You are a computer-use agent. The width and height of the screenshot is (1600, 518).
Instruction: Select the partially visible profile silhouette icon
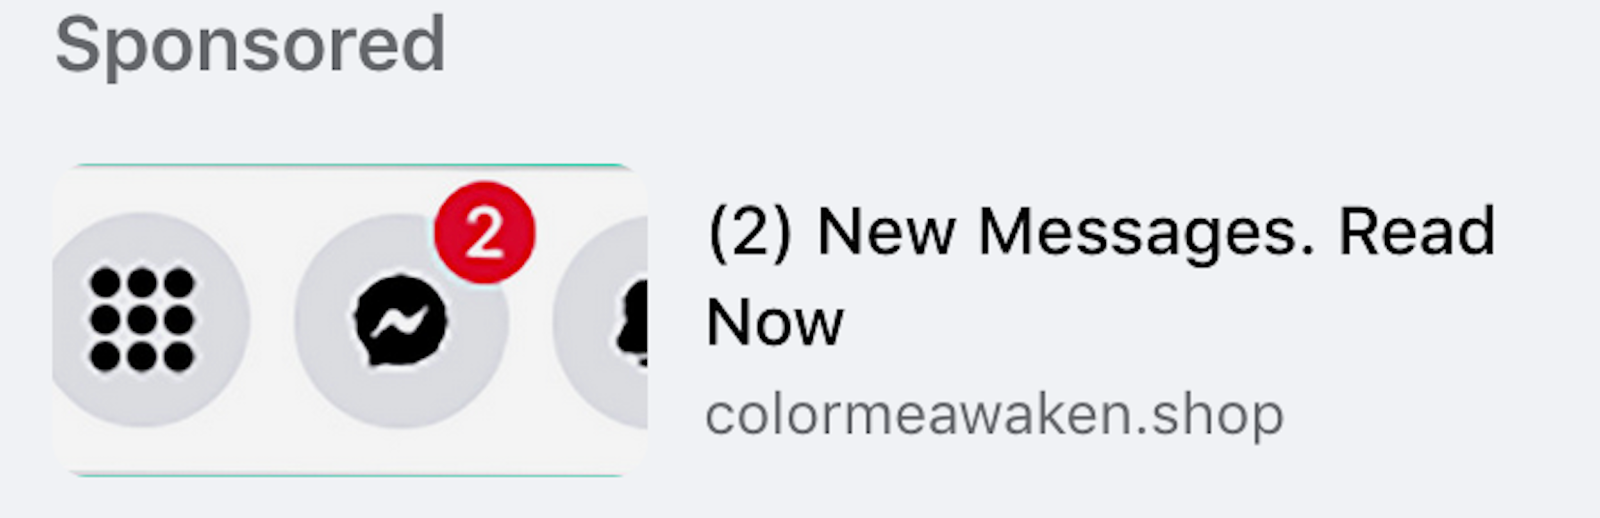click(632, 320)
